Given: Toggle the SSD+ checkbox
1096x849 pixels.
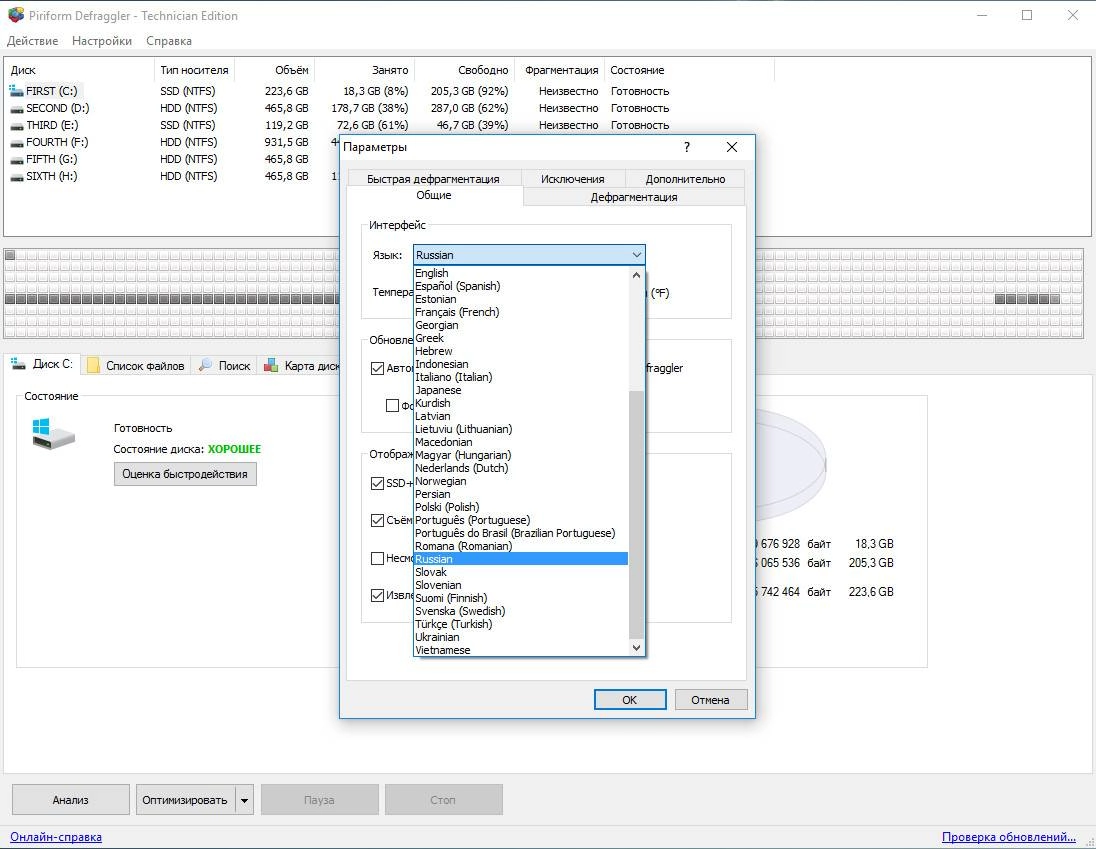Looking at the screenshot, I should click(377, 483).
